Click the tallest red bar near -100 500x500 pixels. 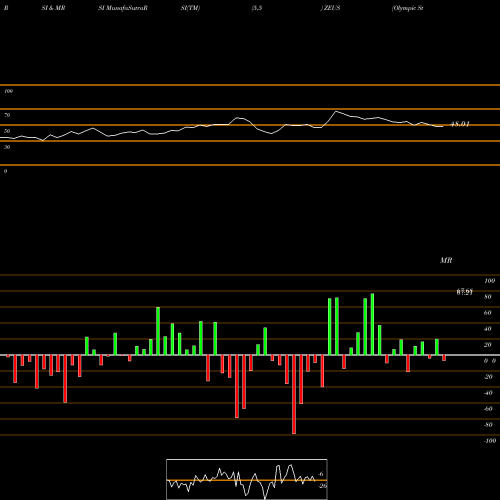pos(294,394)
